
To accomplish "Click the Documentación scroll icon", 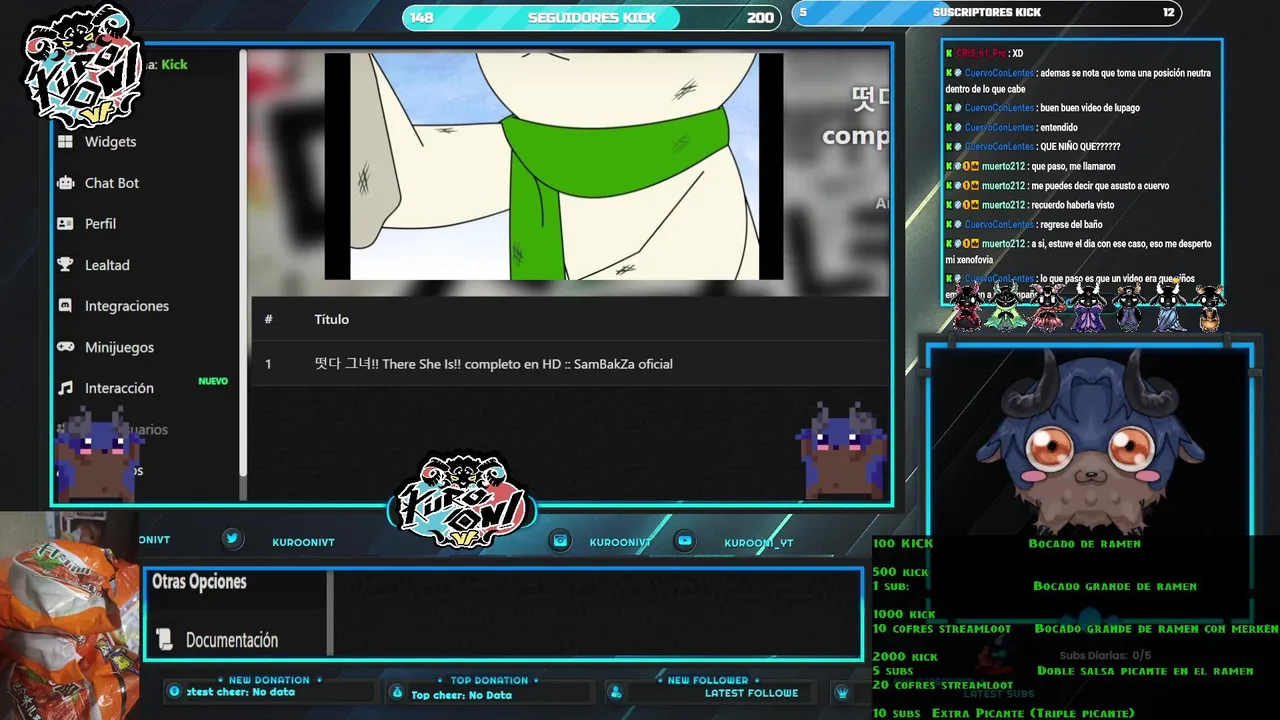I will (x=165, y=639).
